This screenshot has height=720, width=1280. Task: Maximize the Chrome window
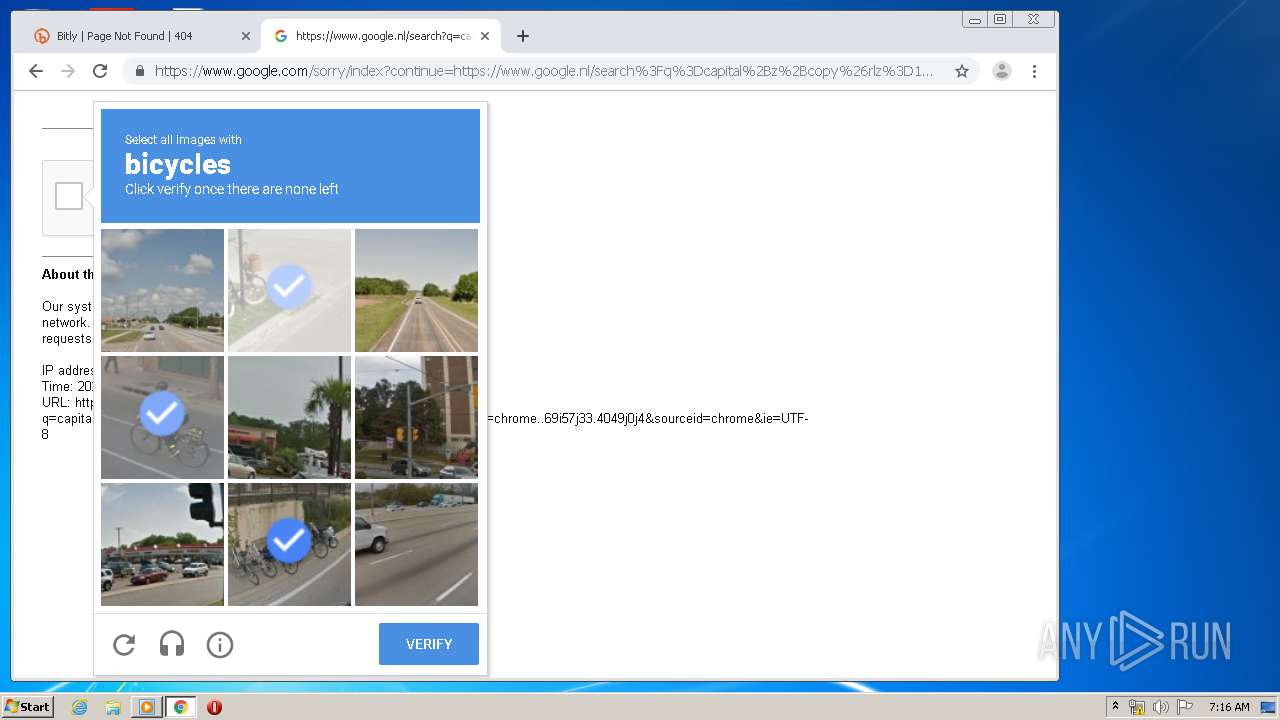(x=999, y=19)
